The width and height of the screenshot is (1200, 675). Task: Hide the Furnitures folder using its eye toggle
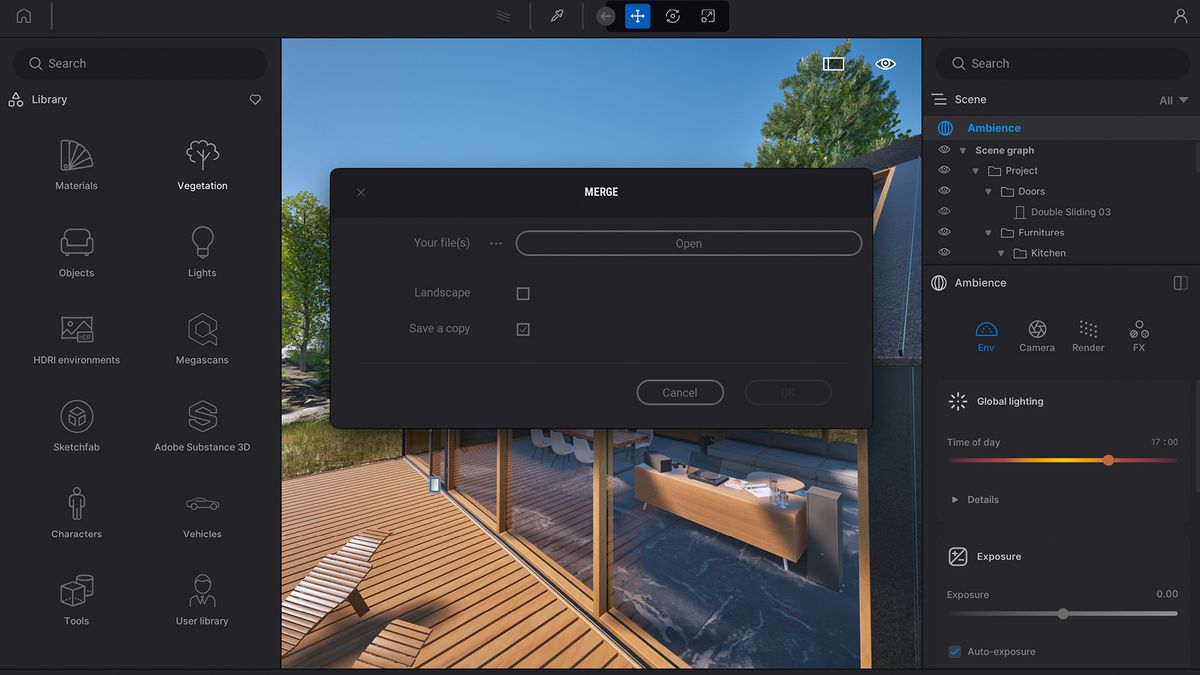pos(943,231)
